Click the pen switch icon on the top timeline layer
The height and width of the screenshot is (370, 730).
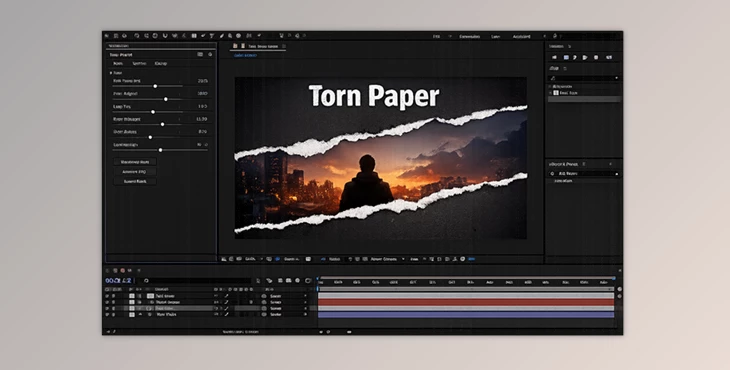tap(227, 296)
